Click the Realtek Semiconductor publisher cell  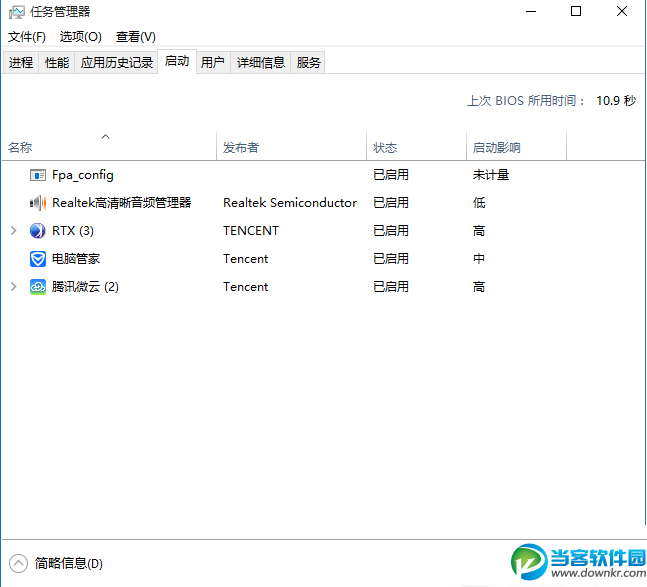[290, 203]
